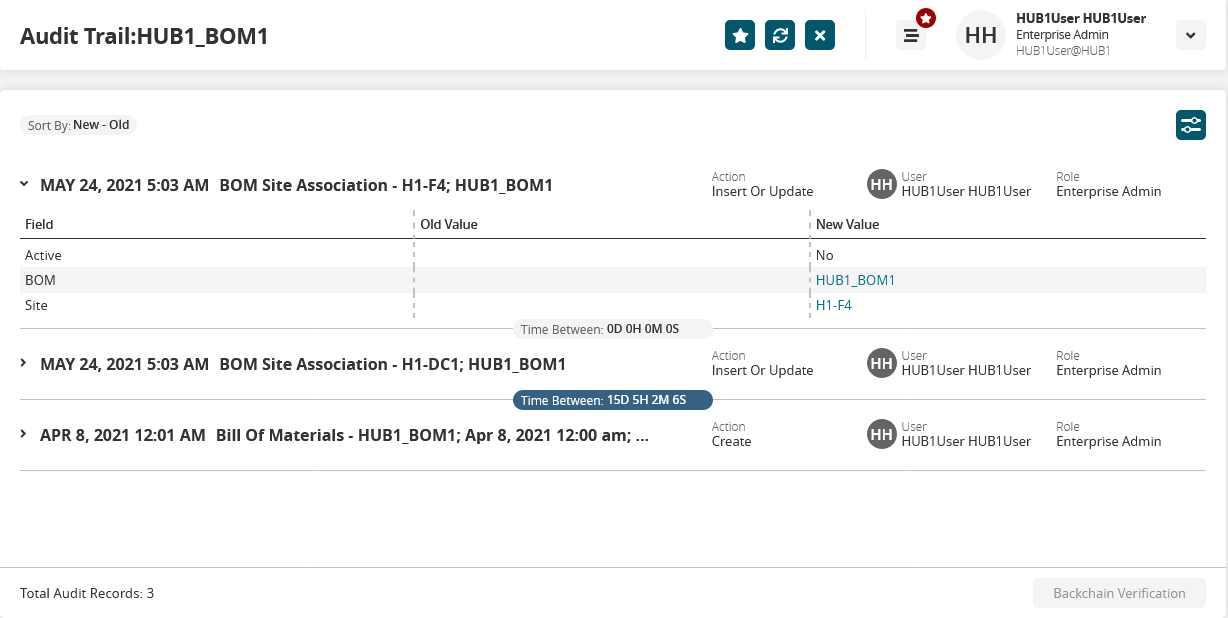The image size is (1228, 618).
Task: Click the Backchain Verification button
Action: (1119, 593)
